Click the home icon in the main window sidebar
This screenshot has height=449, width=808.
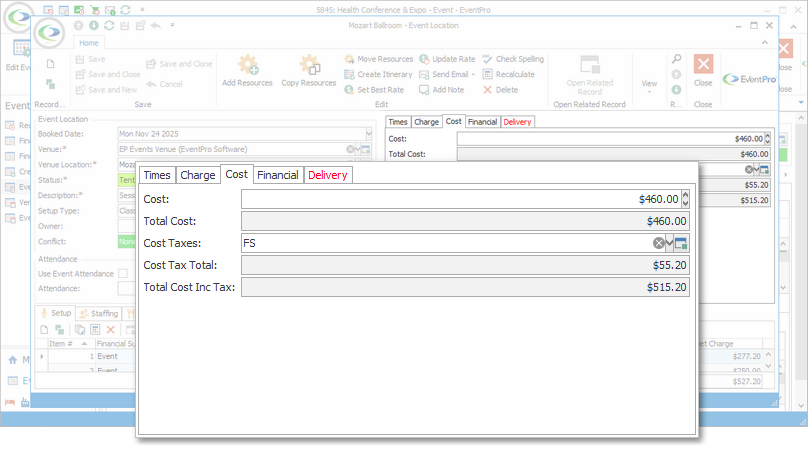(x=12, y=360)
